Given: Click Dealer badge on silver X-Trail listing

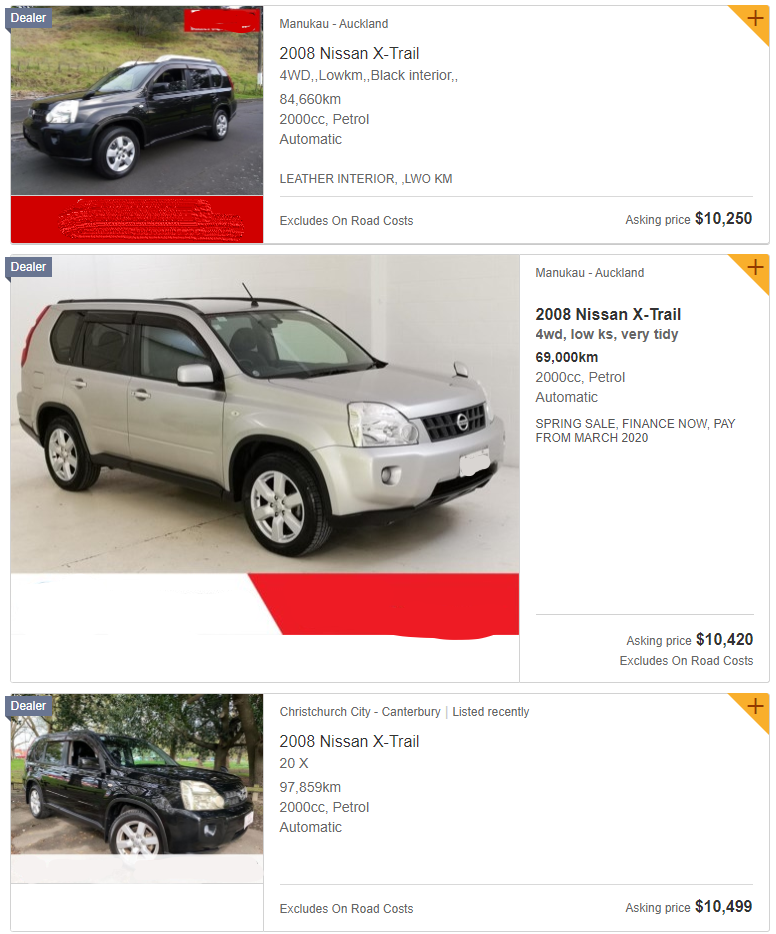Looking at the screenshot, I should point(29,267).
